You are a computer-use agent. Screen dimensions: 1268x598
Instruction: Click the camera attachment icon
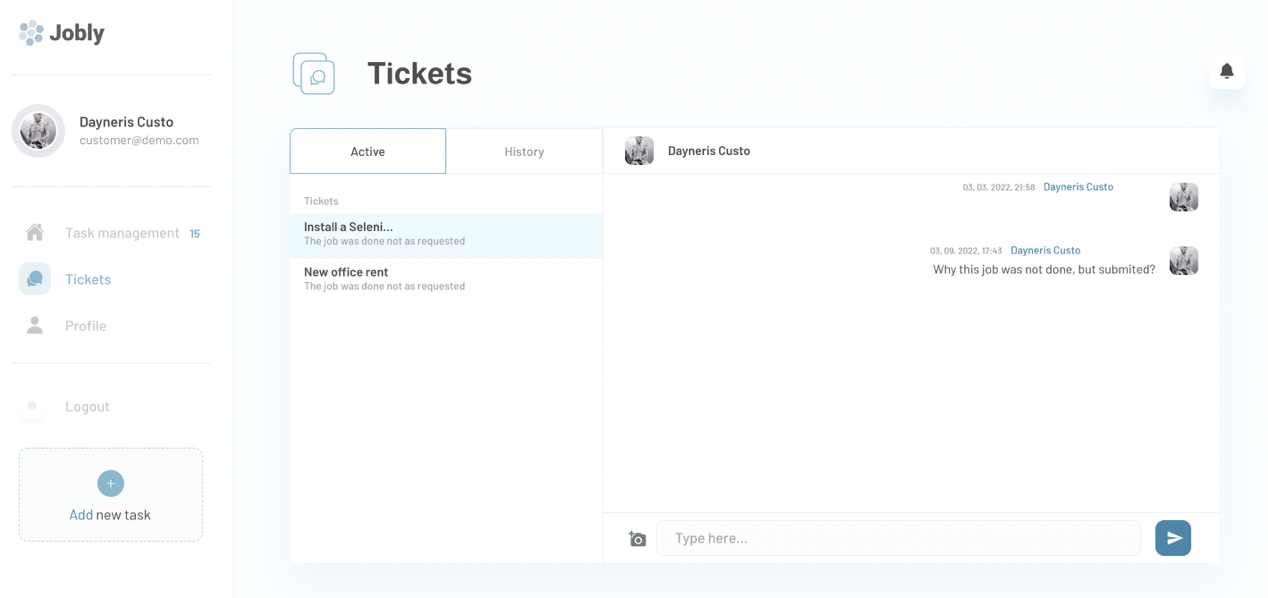[637, 539]
